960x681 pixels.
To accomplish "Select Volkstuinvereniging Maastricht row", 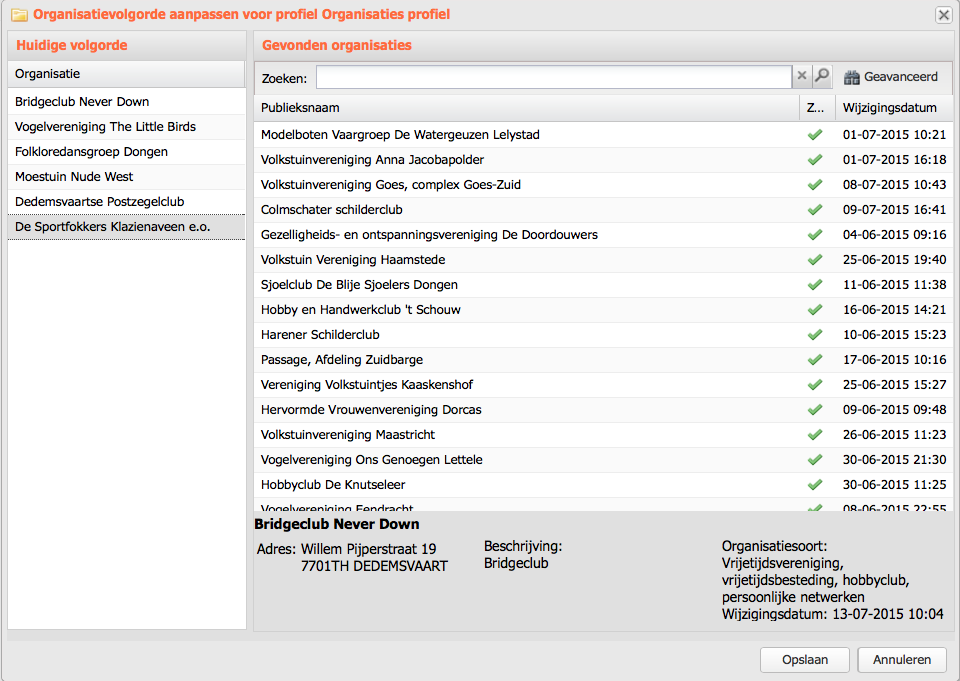I will click(x=603, y=435).
